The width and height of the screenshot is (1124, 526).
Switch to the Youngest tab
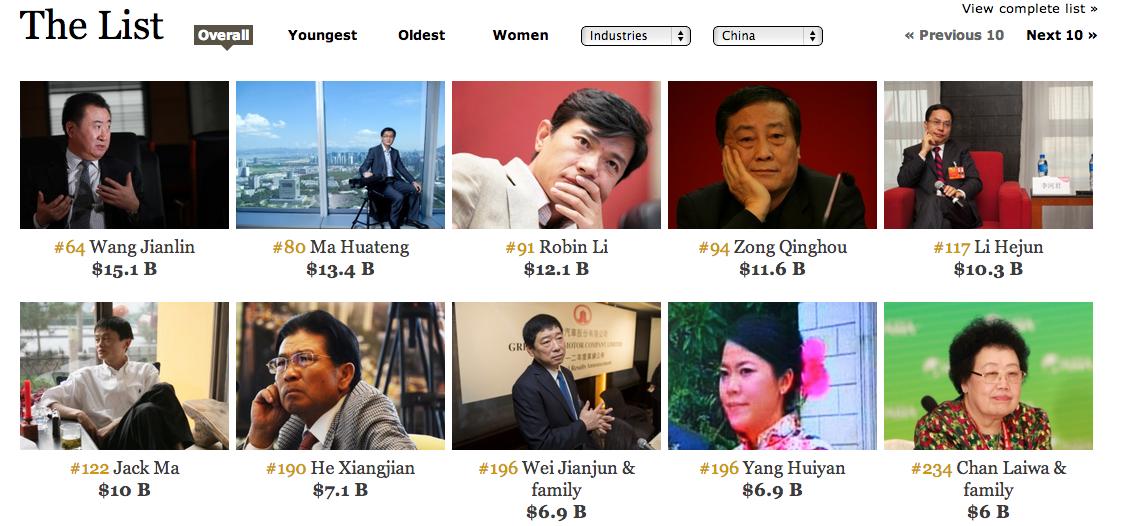point(323,35)
